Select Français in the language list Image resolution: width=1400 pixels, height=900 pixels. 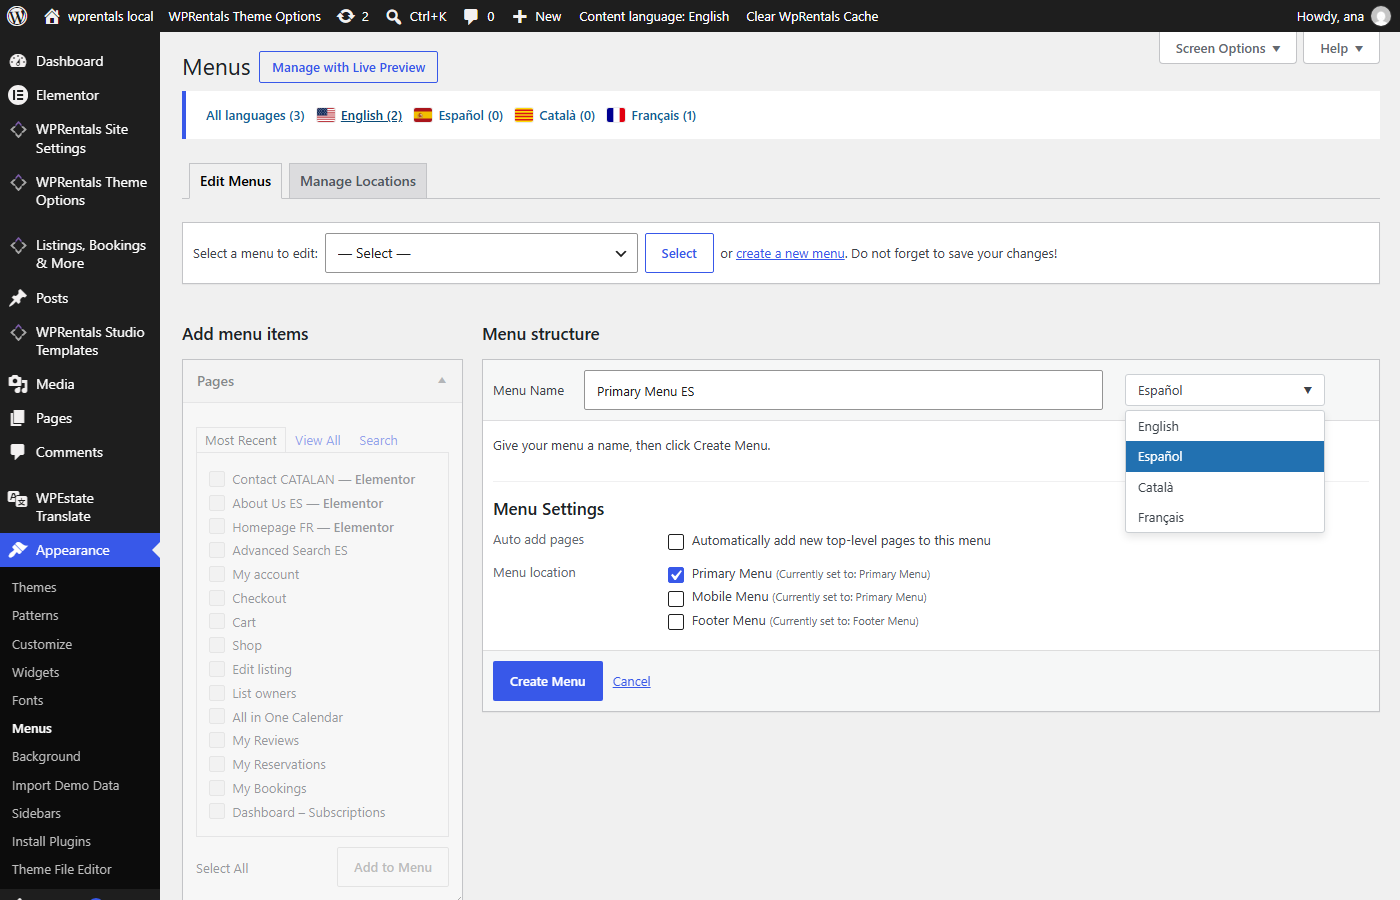[1225, 517]
